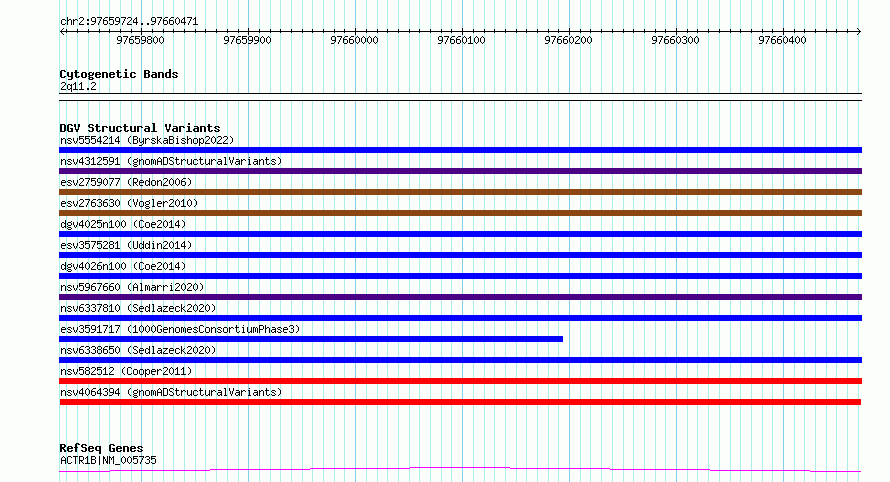Open nsv4312591 (gnomADStructuralVariants) label
The width and height of the screenshot is (890, 482).
click(x=171, y=161)
